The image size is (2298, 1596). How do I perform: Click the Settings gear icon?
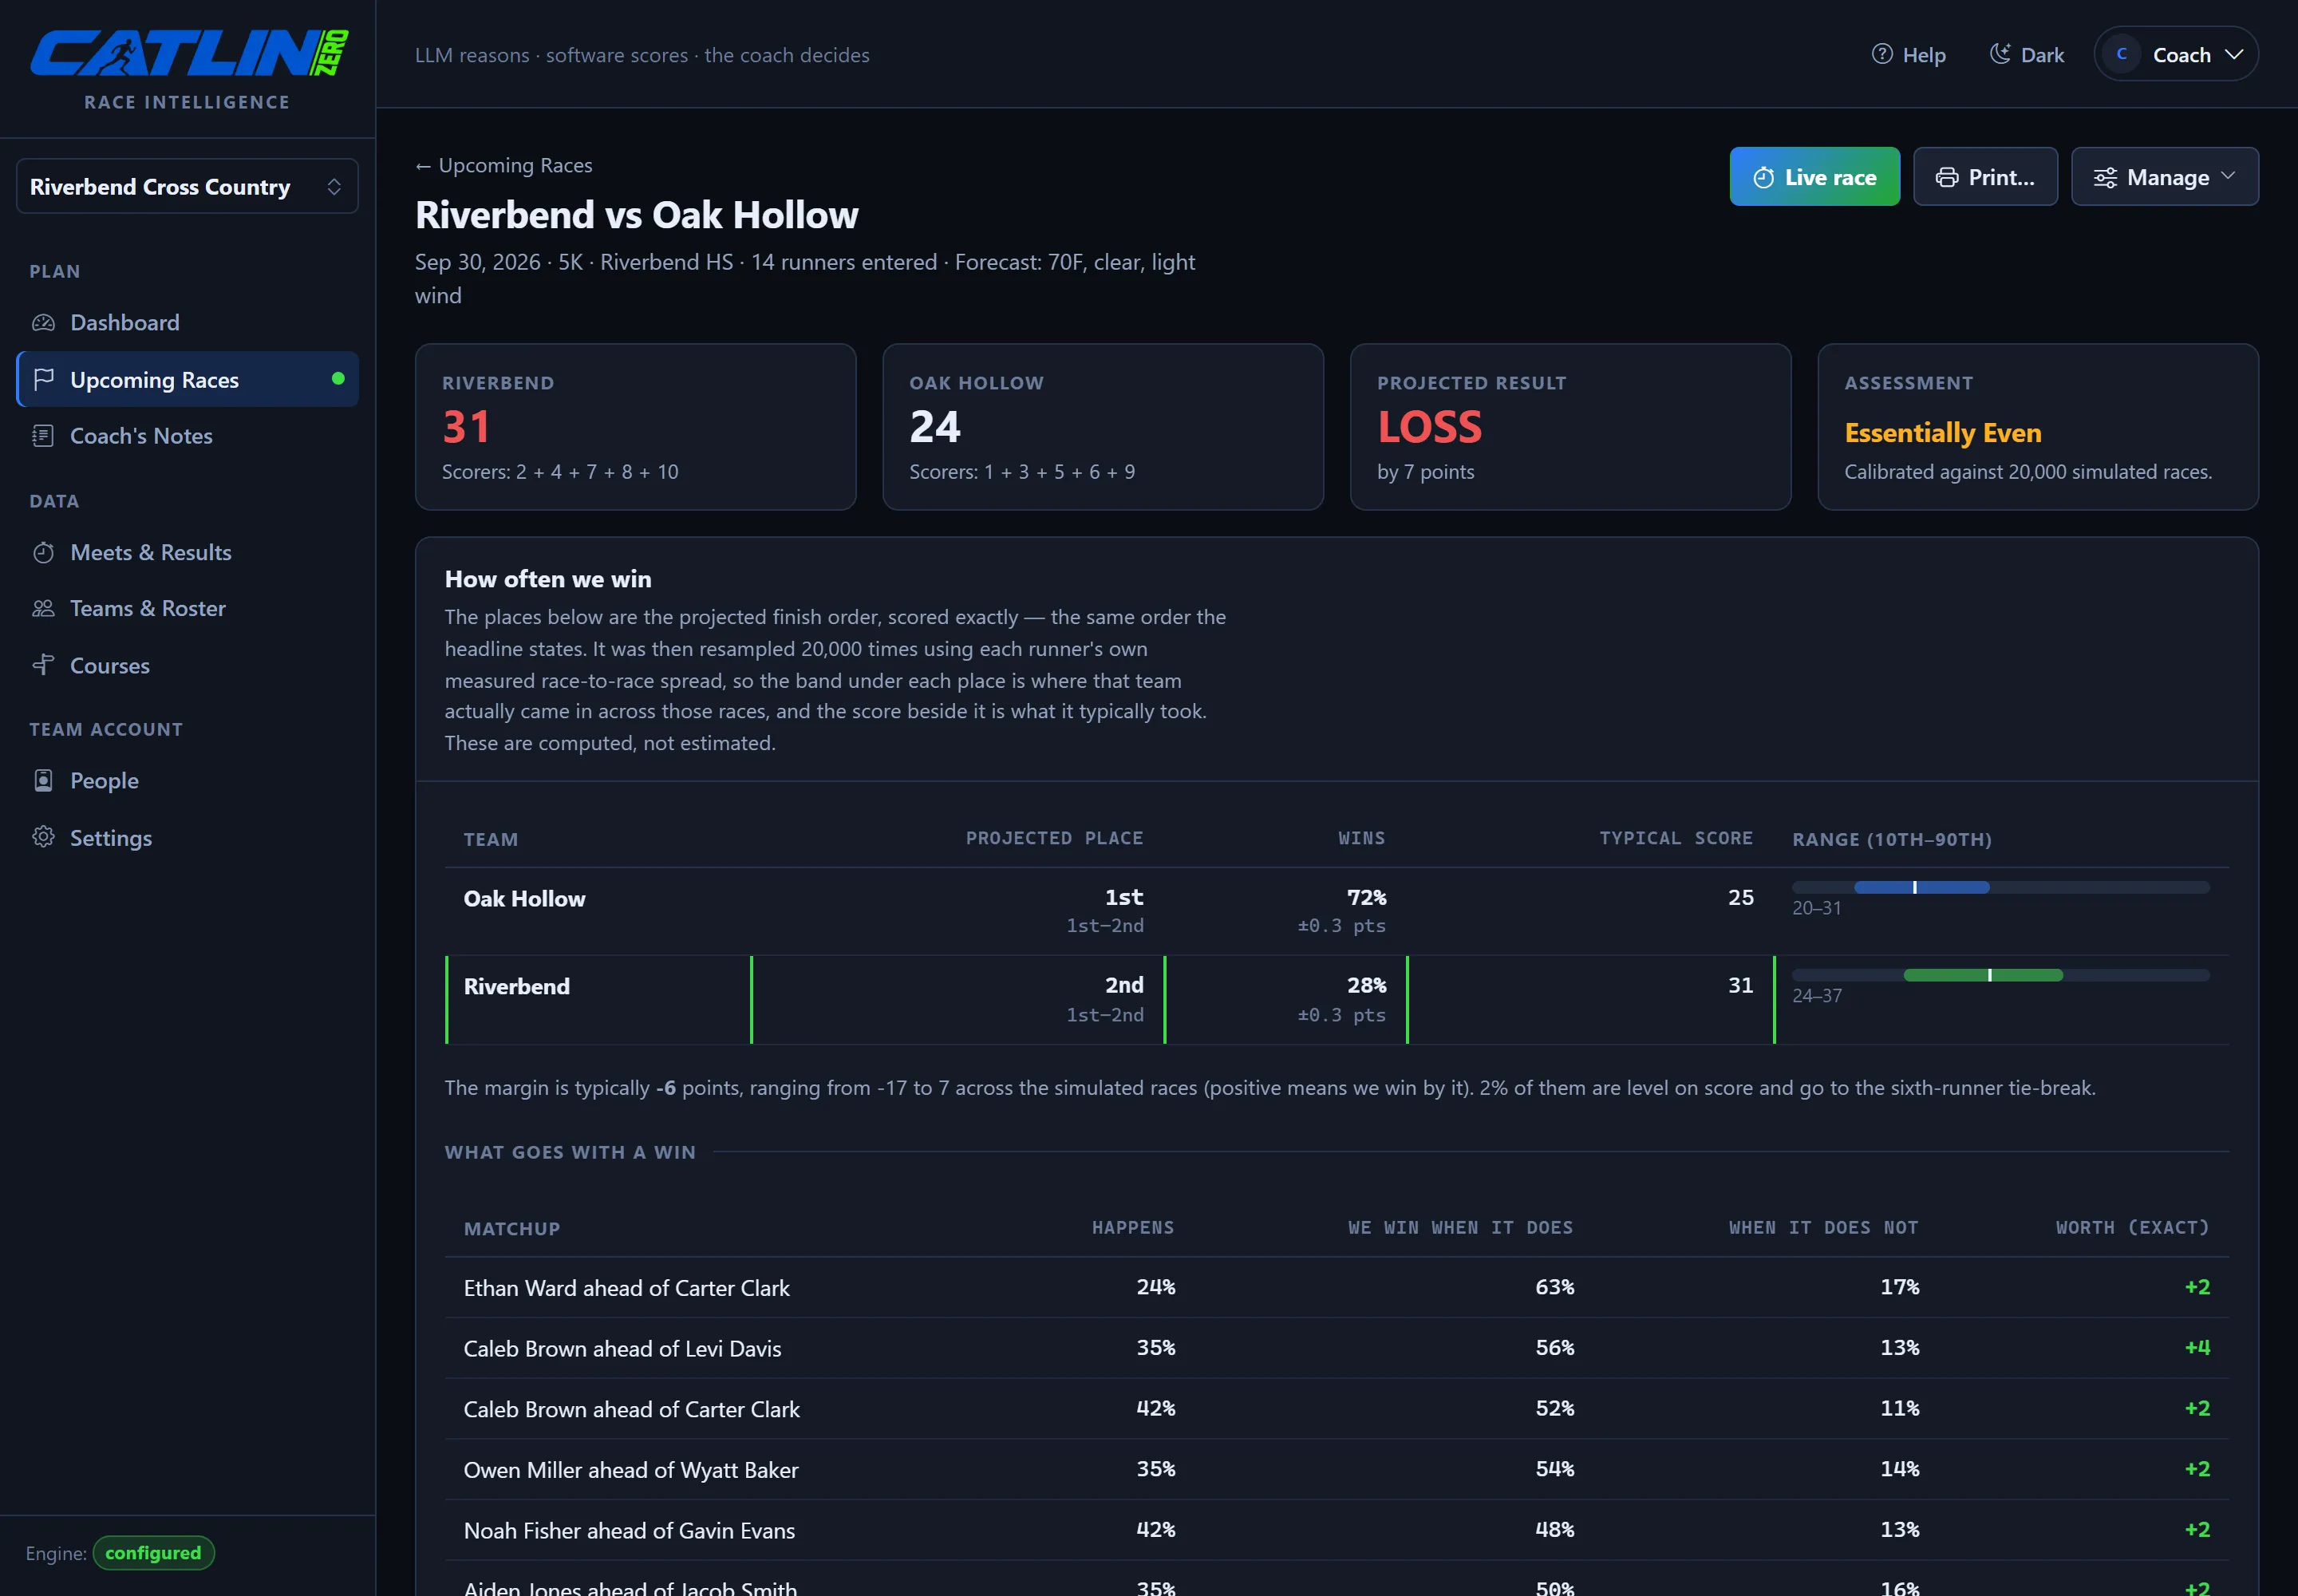point(43,837)
